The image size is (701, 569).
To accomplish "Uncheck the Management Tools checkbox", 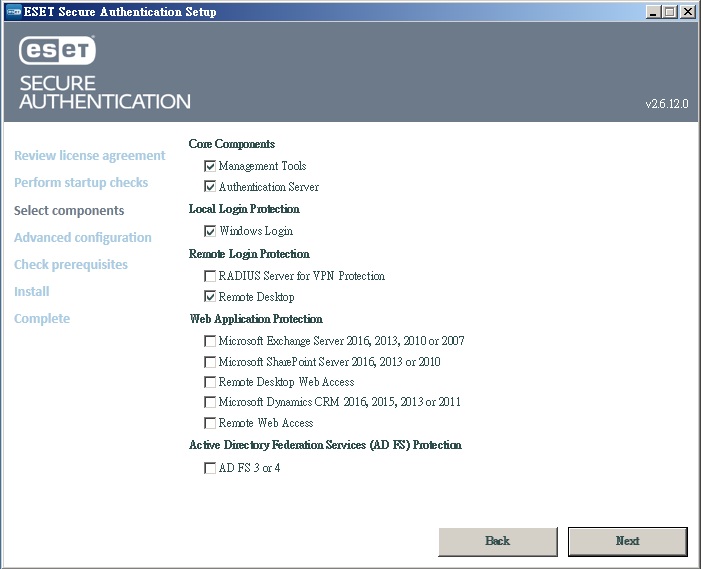I will [210, 166].
